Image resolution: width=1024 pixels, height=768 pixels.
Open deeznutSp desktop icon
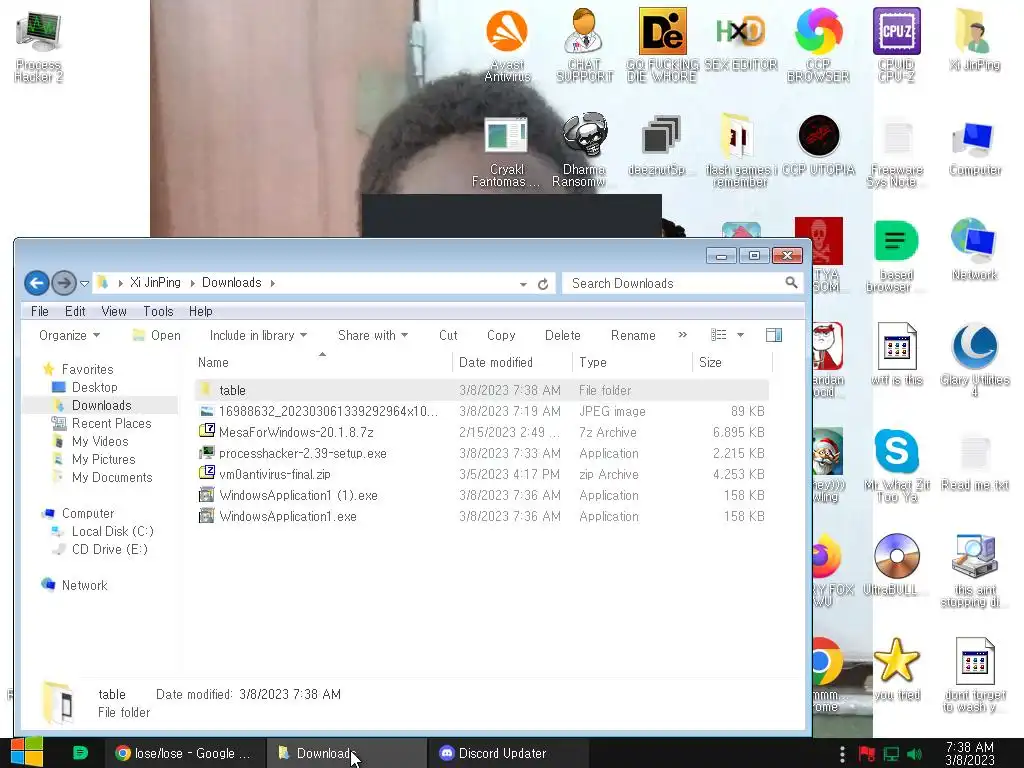click(x=661, y=145)
